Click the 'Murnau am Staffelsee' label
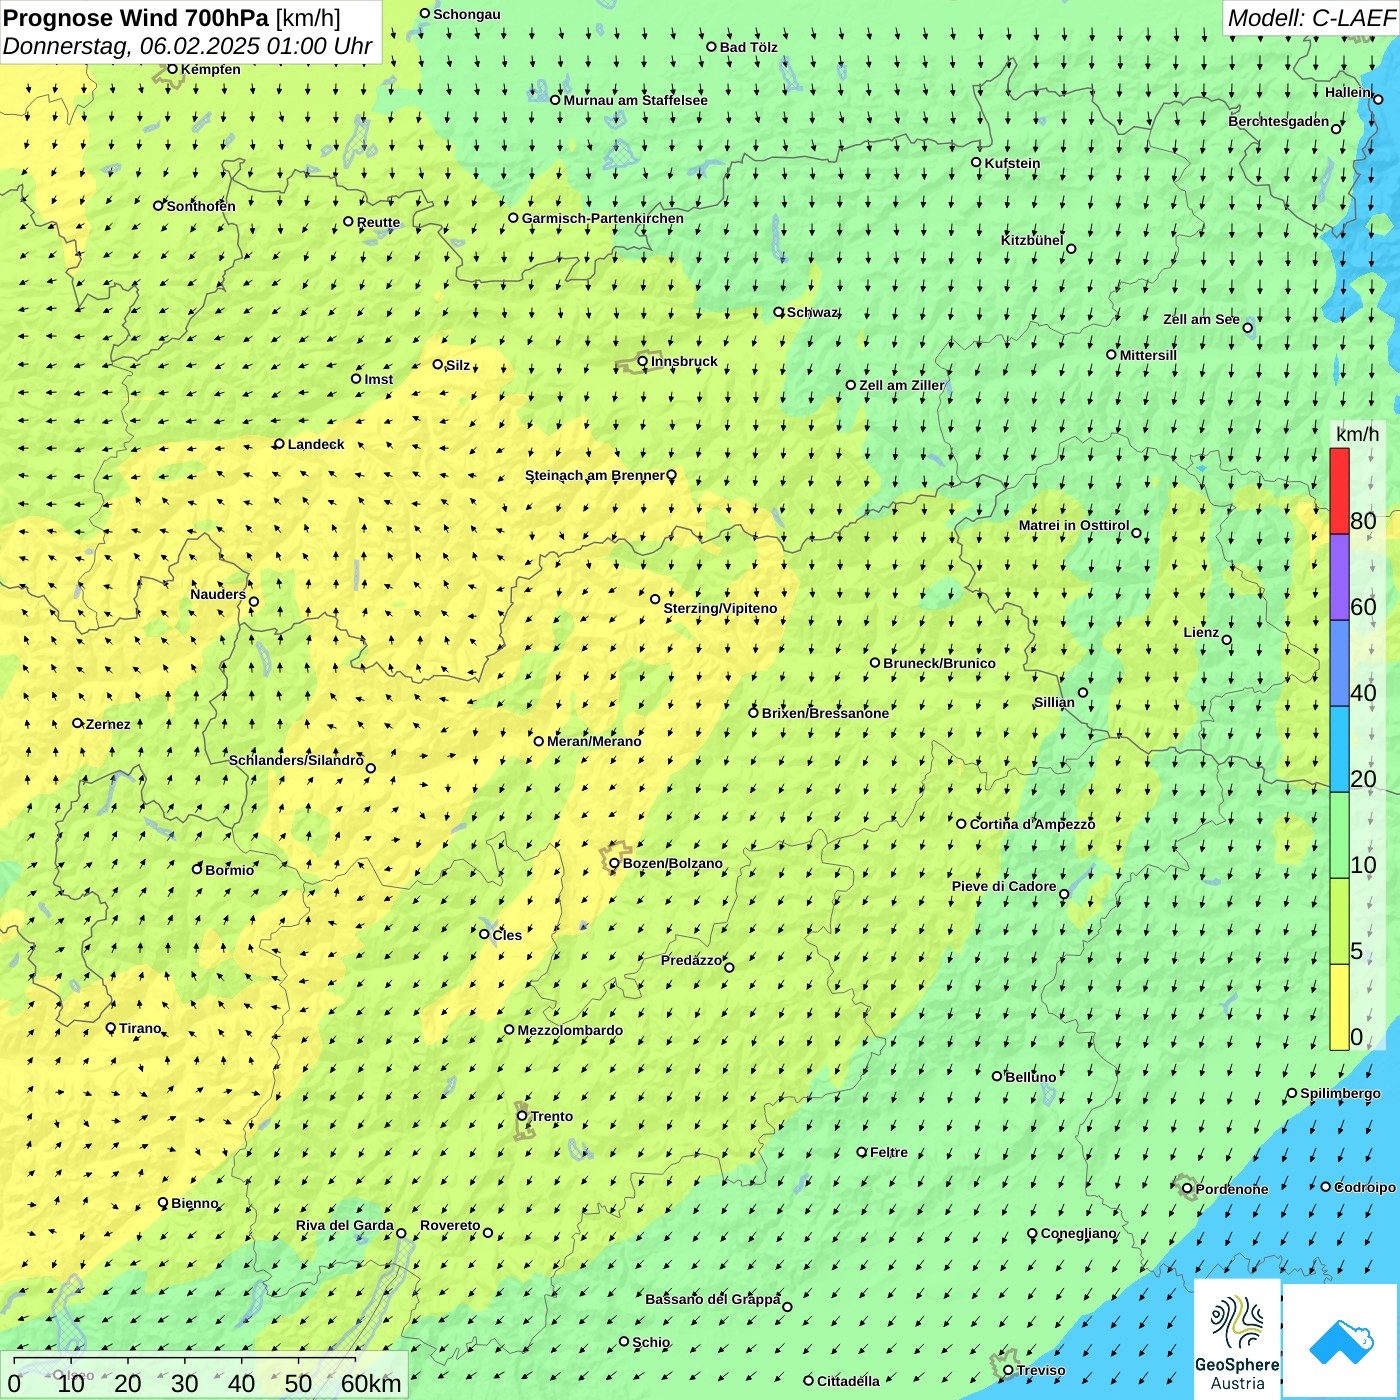This screenshot has width=1400, height=1400. pyautogui.click(x=635, y=100)
